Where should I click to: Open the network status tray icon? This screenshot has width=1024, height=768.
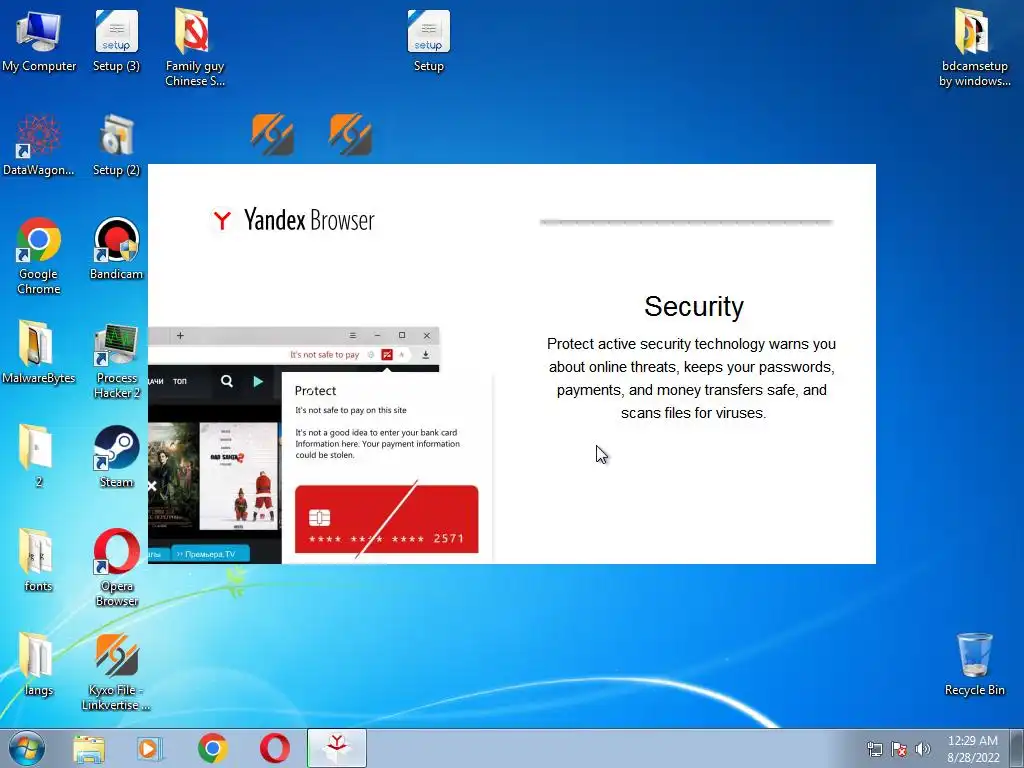(x=874, y=749)
